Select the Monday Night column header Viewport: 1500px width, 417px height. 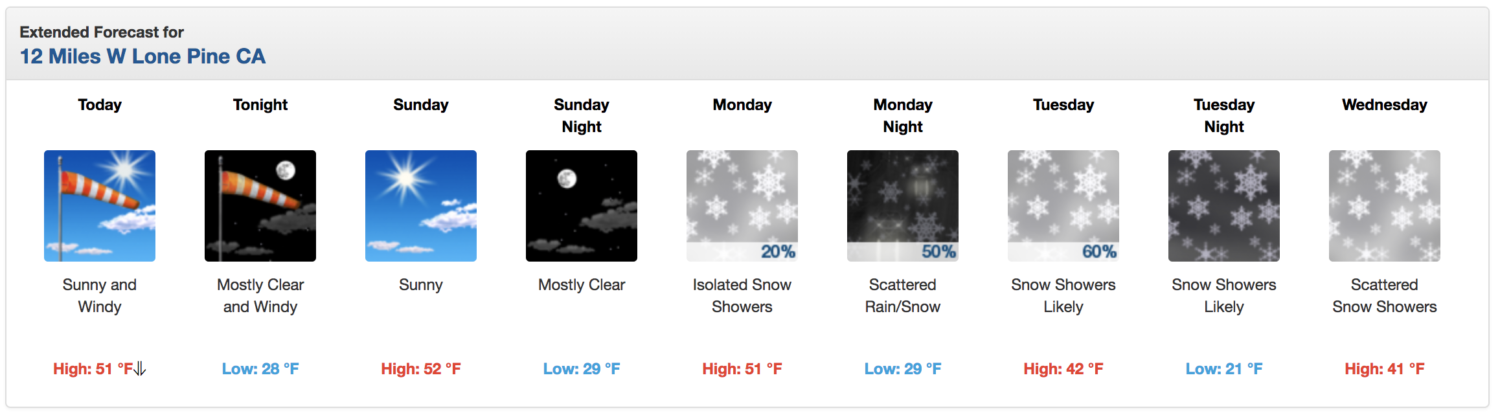click(903, 116)
